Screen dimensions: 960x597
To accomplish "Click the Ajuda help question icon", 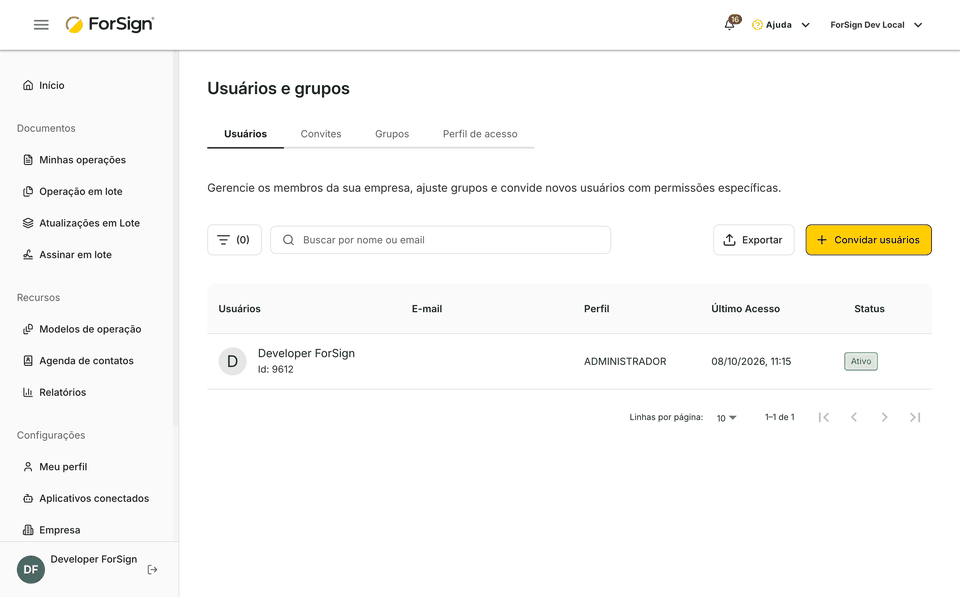I will tap(757, 25).
